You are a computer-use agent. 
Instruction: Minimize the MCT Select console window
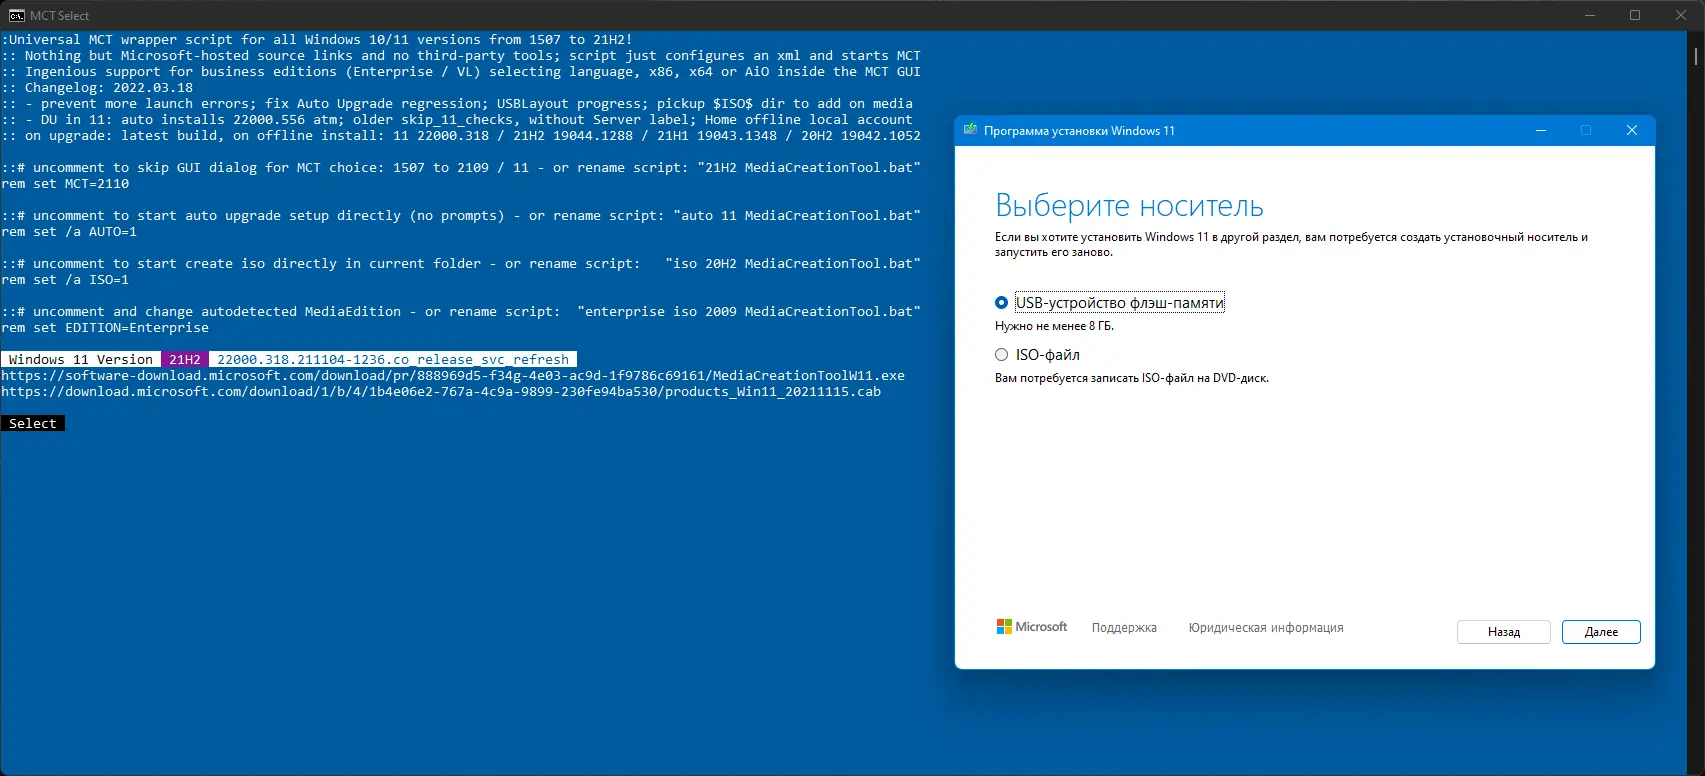tap(1589, 15)
